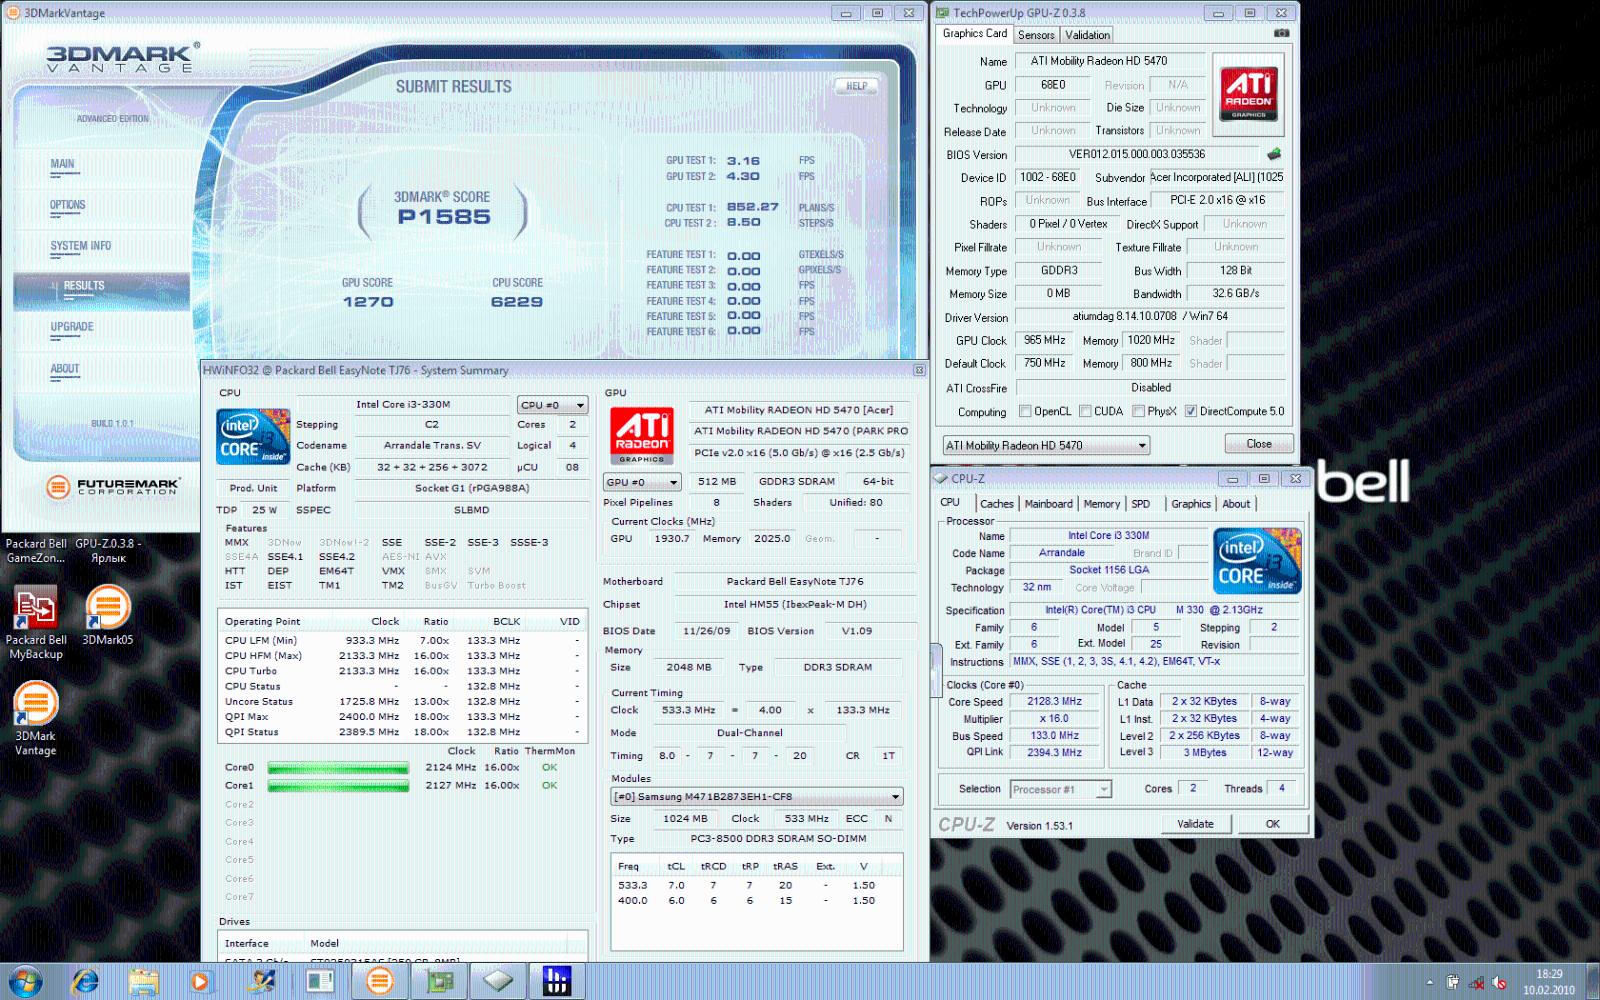Open the Processor #1 selection dropdown in CPU-Z

(1060, 789)
